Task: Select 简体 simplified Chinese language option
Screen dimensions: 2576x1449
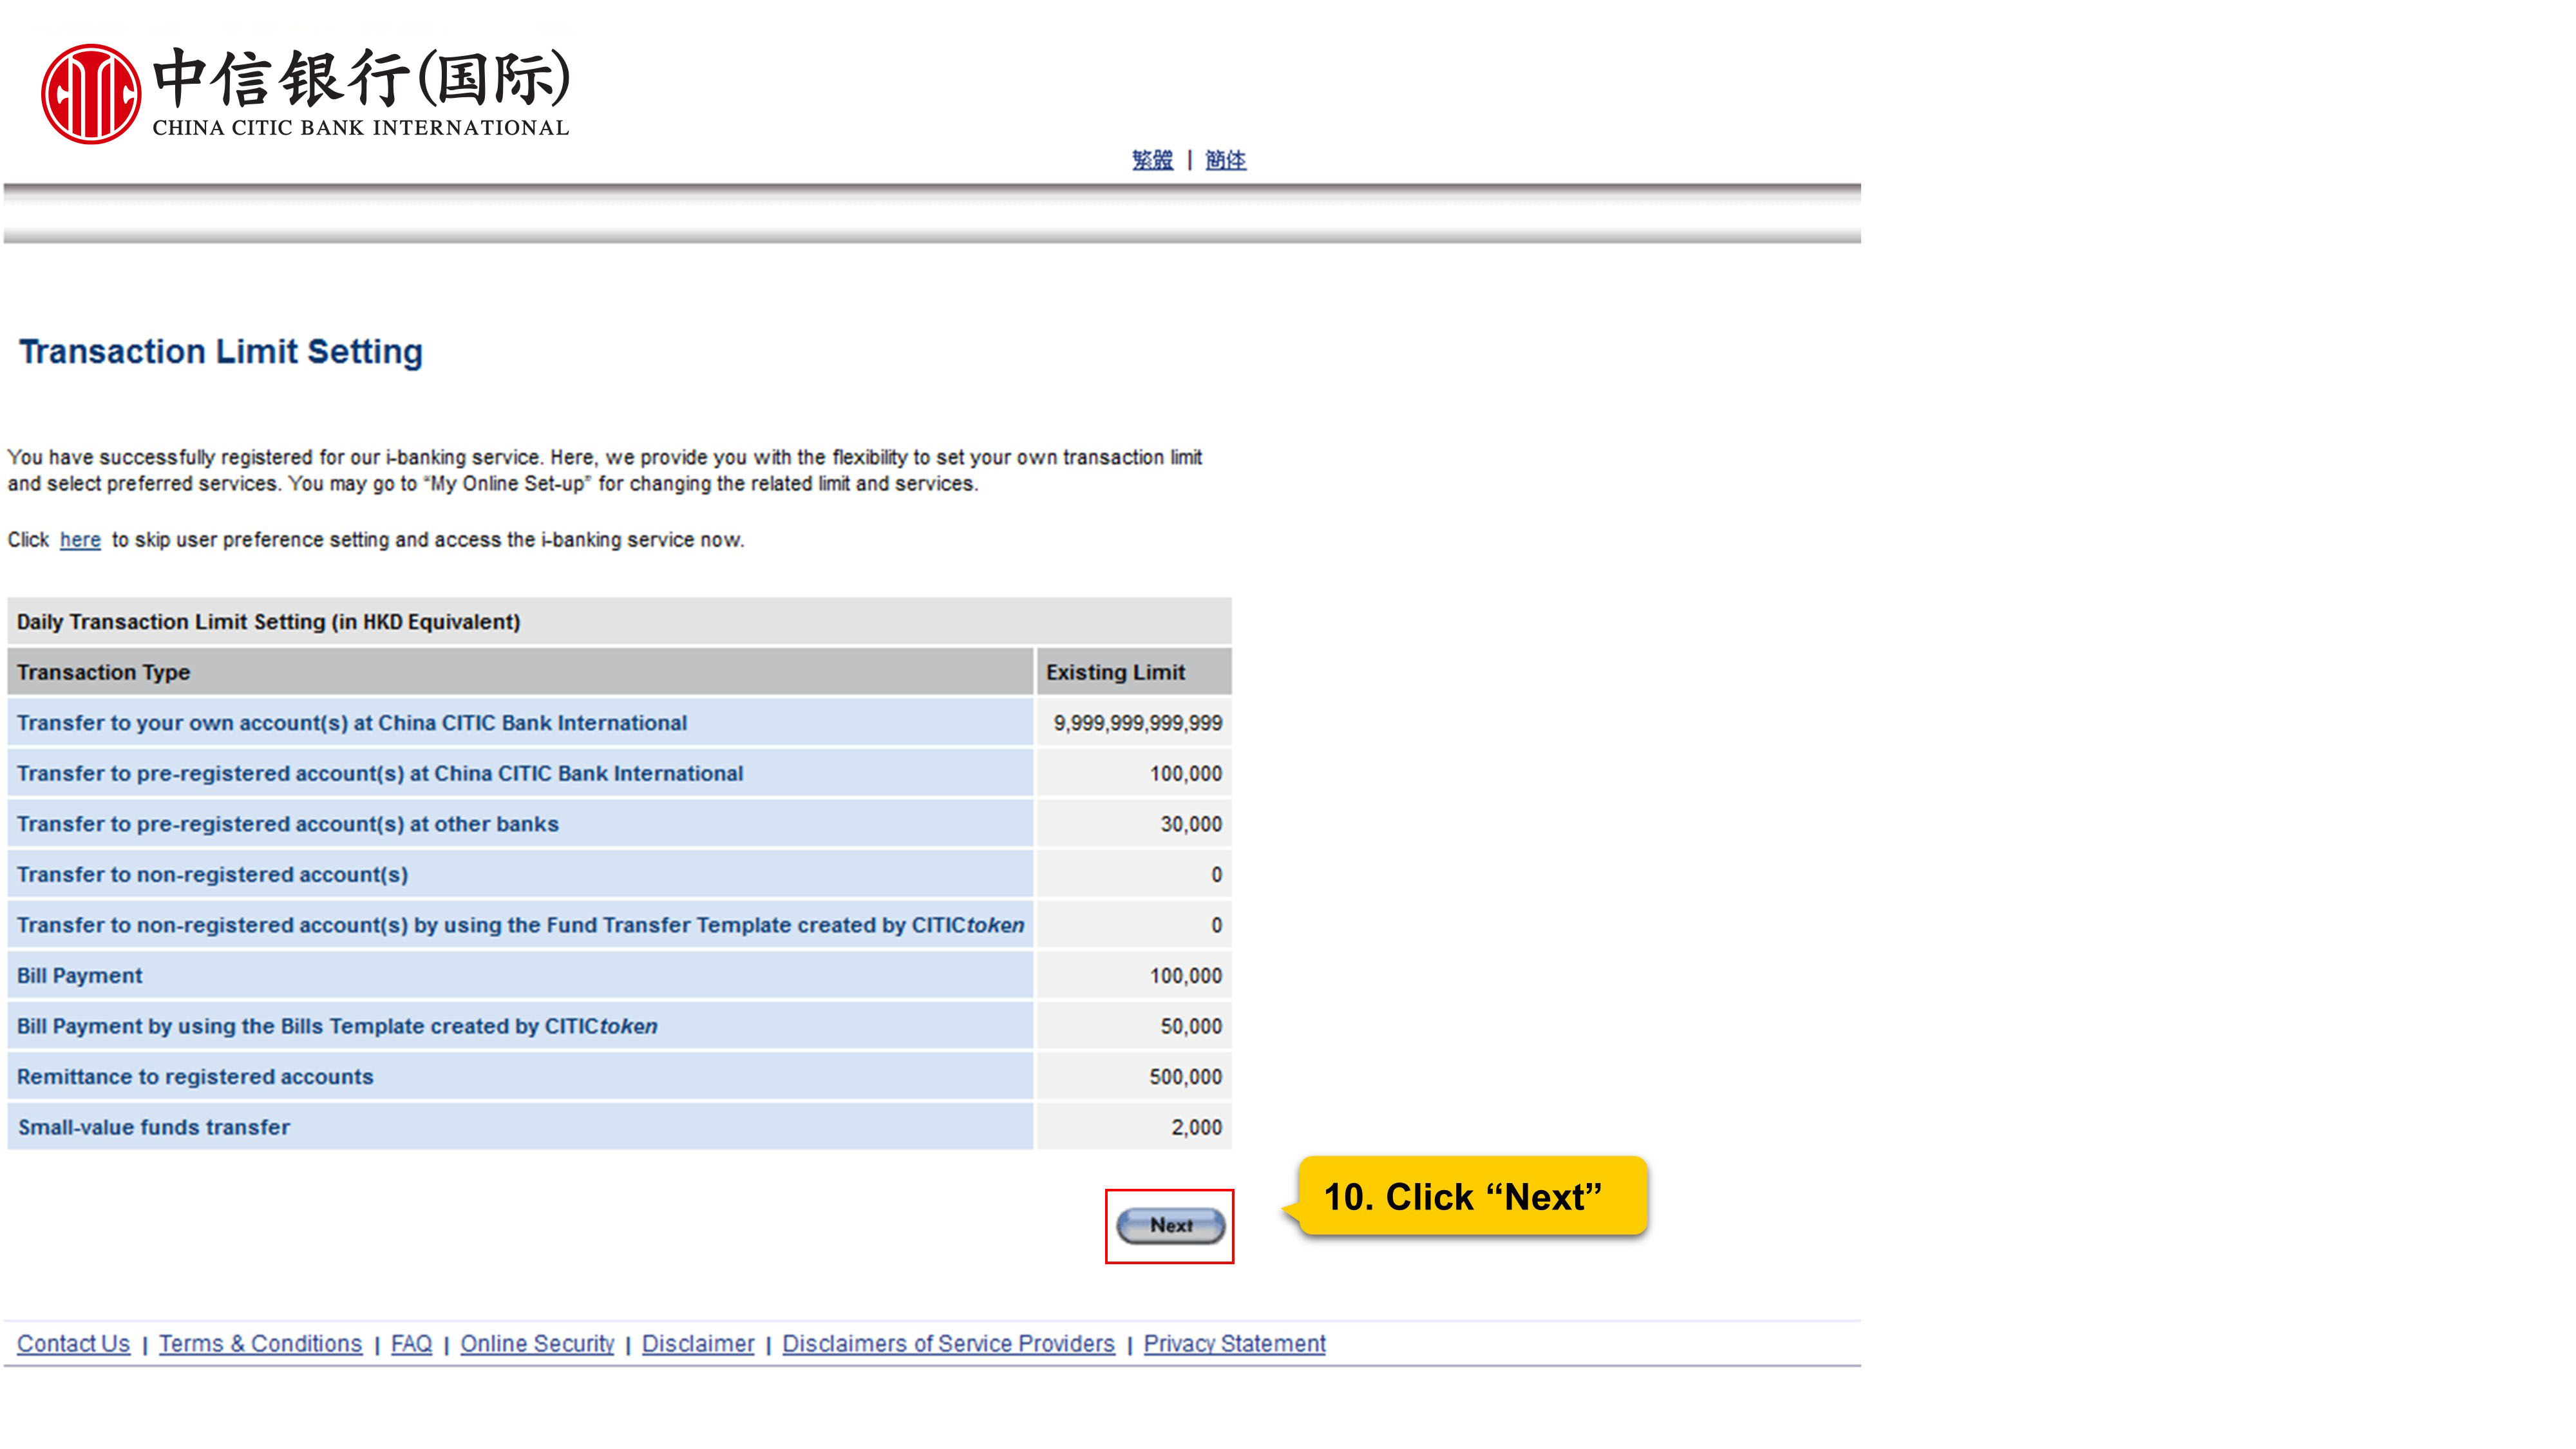Action: [1226, 159]
